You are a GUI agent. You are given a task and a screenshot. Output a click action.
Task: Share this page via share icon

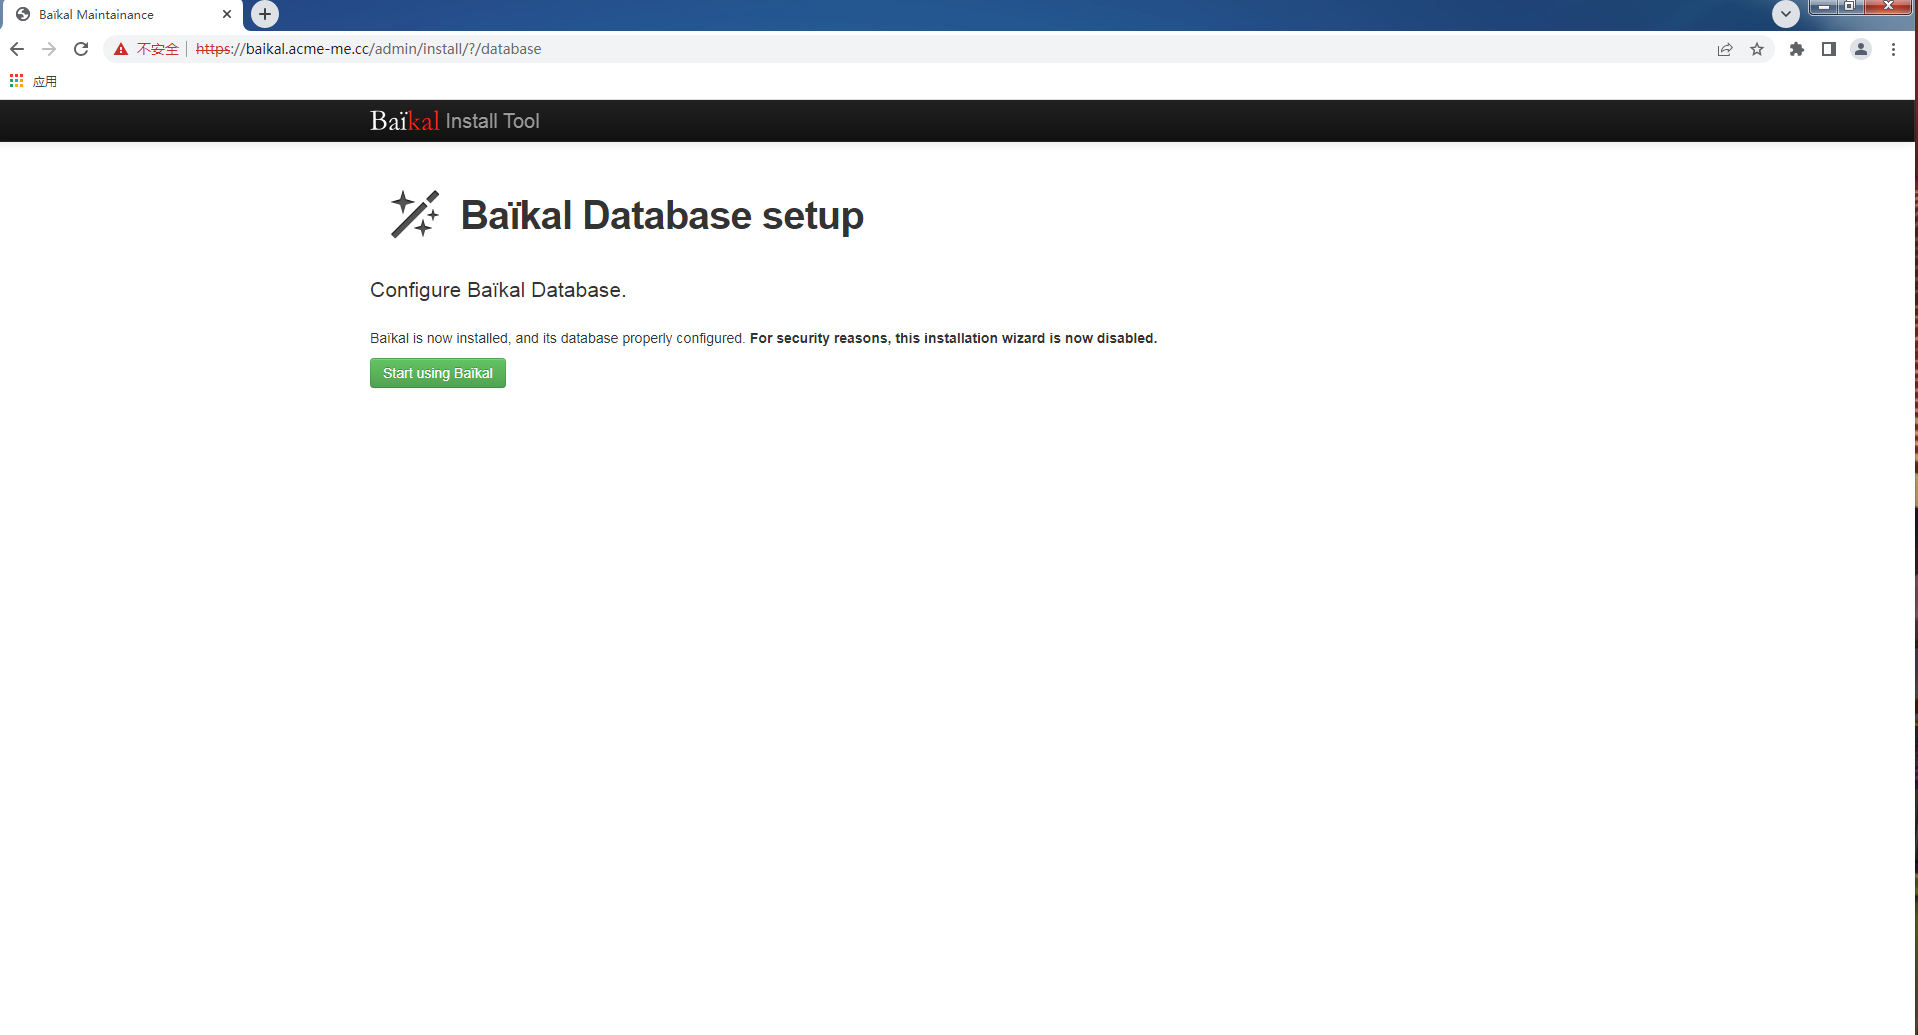click(1725, 49)
